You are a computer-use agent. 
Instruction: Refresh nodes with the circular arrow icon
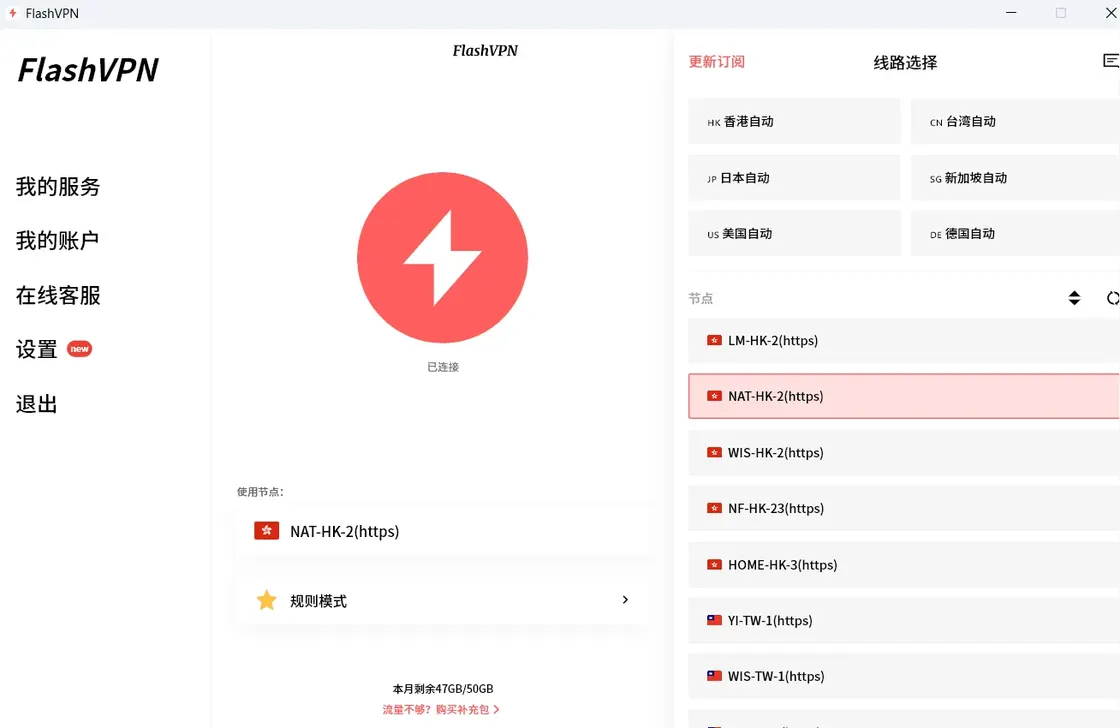[1113, 298]
